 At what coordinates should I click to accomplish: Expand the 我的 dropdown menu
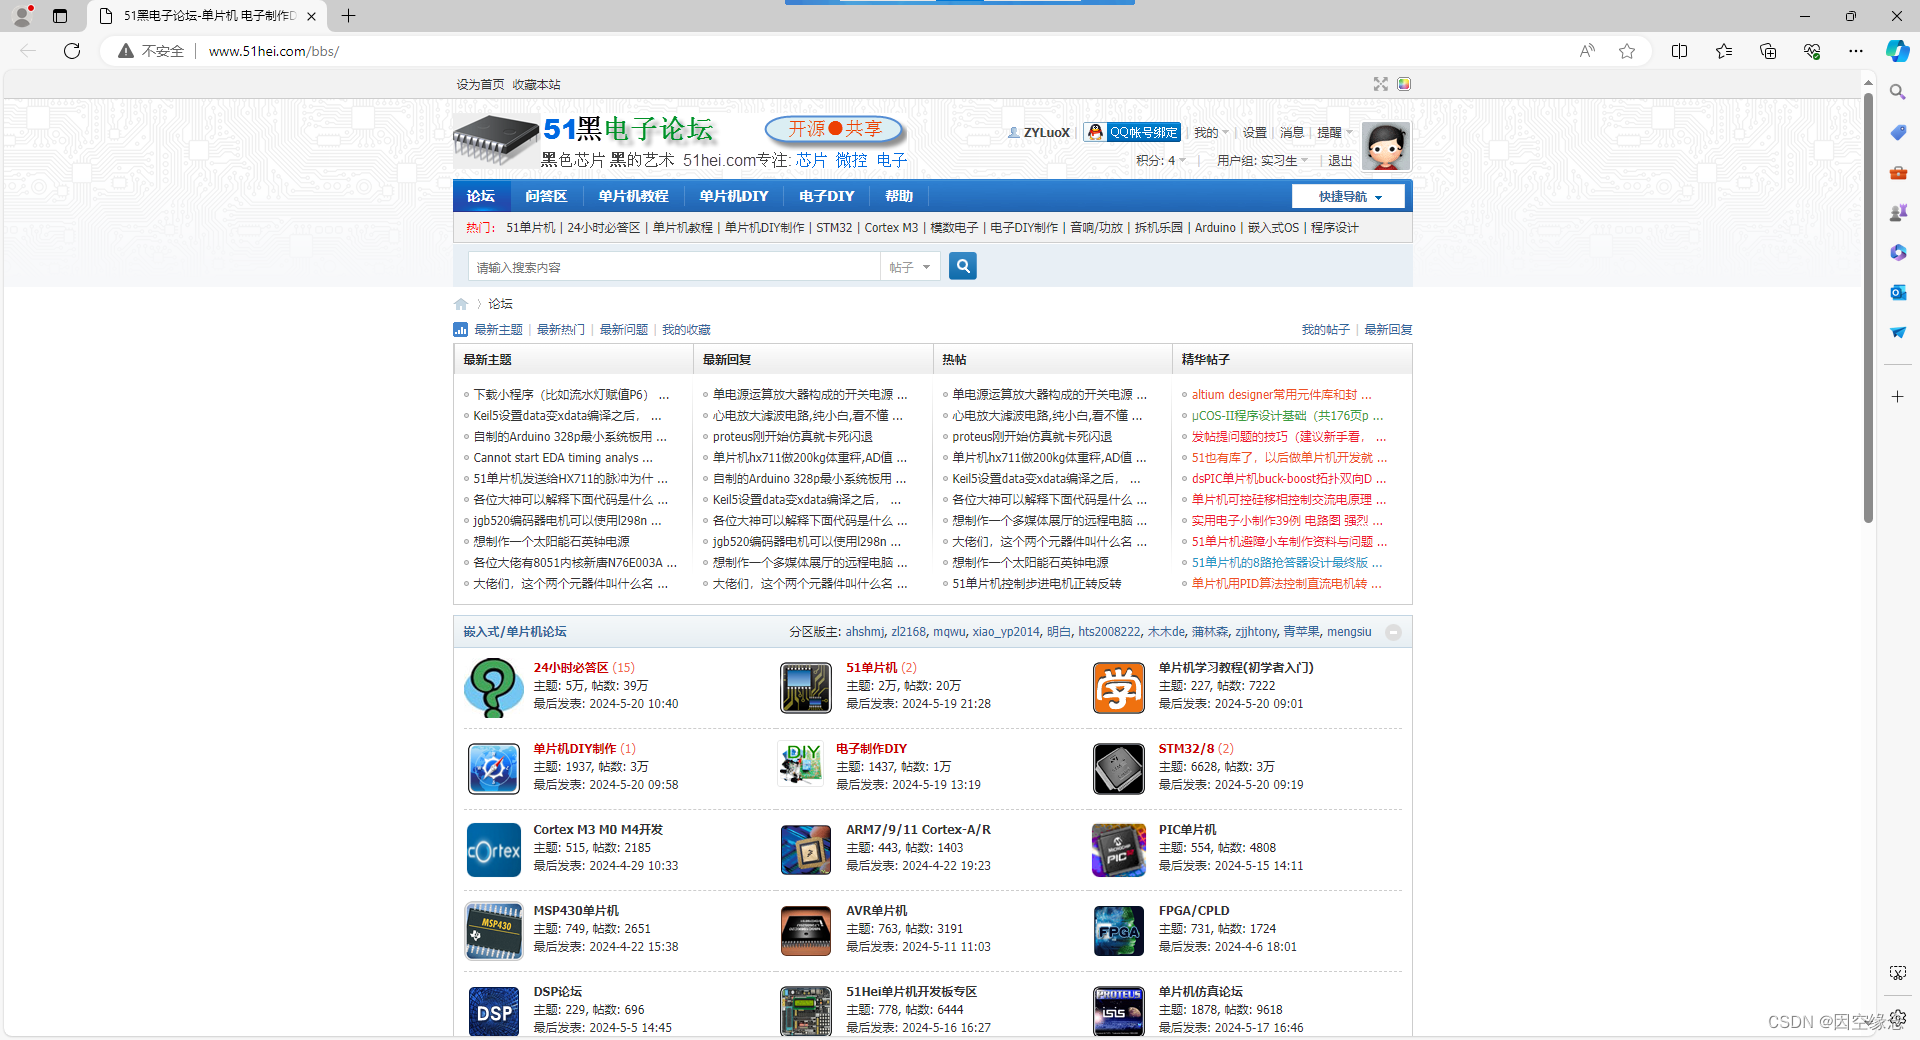1211,132
